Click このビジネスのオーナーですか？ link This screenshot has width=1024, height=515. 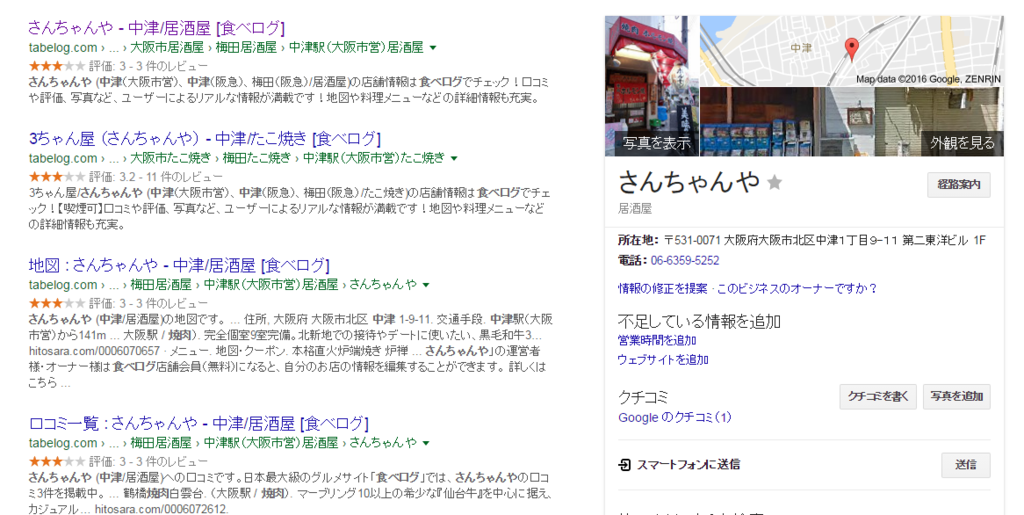(797, 289)
